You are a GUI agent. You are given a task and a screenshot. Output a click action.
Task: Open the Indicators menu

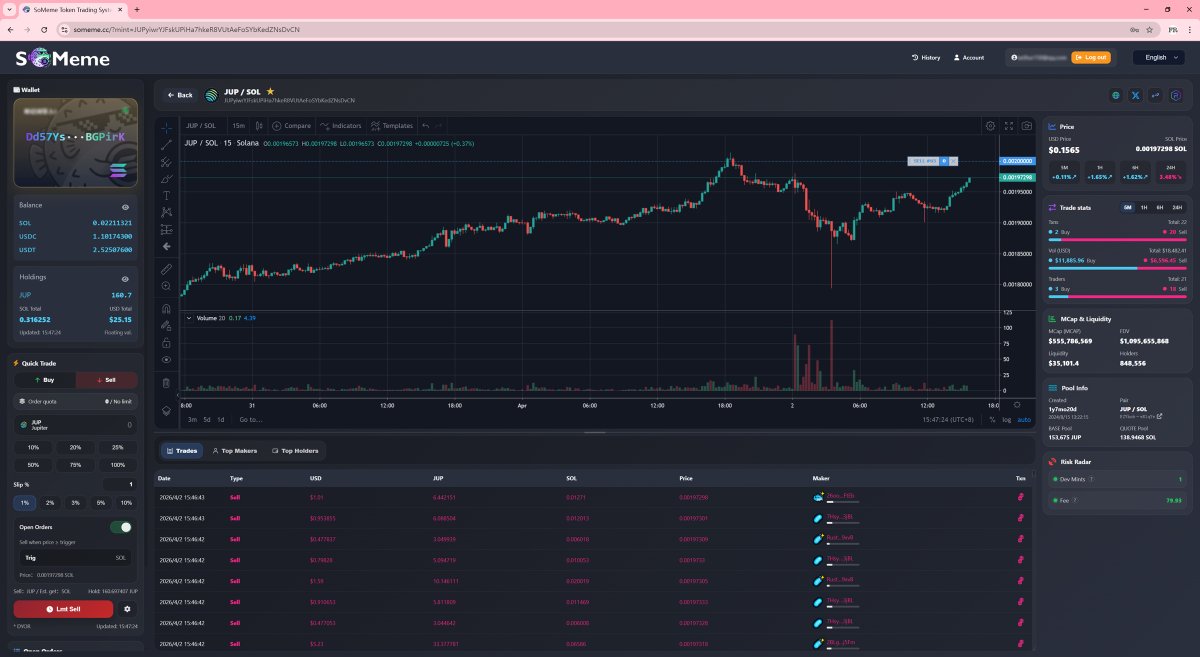pyautogui.click(x=342, y=126)
